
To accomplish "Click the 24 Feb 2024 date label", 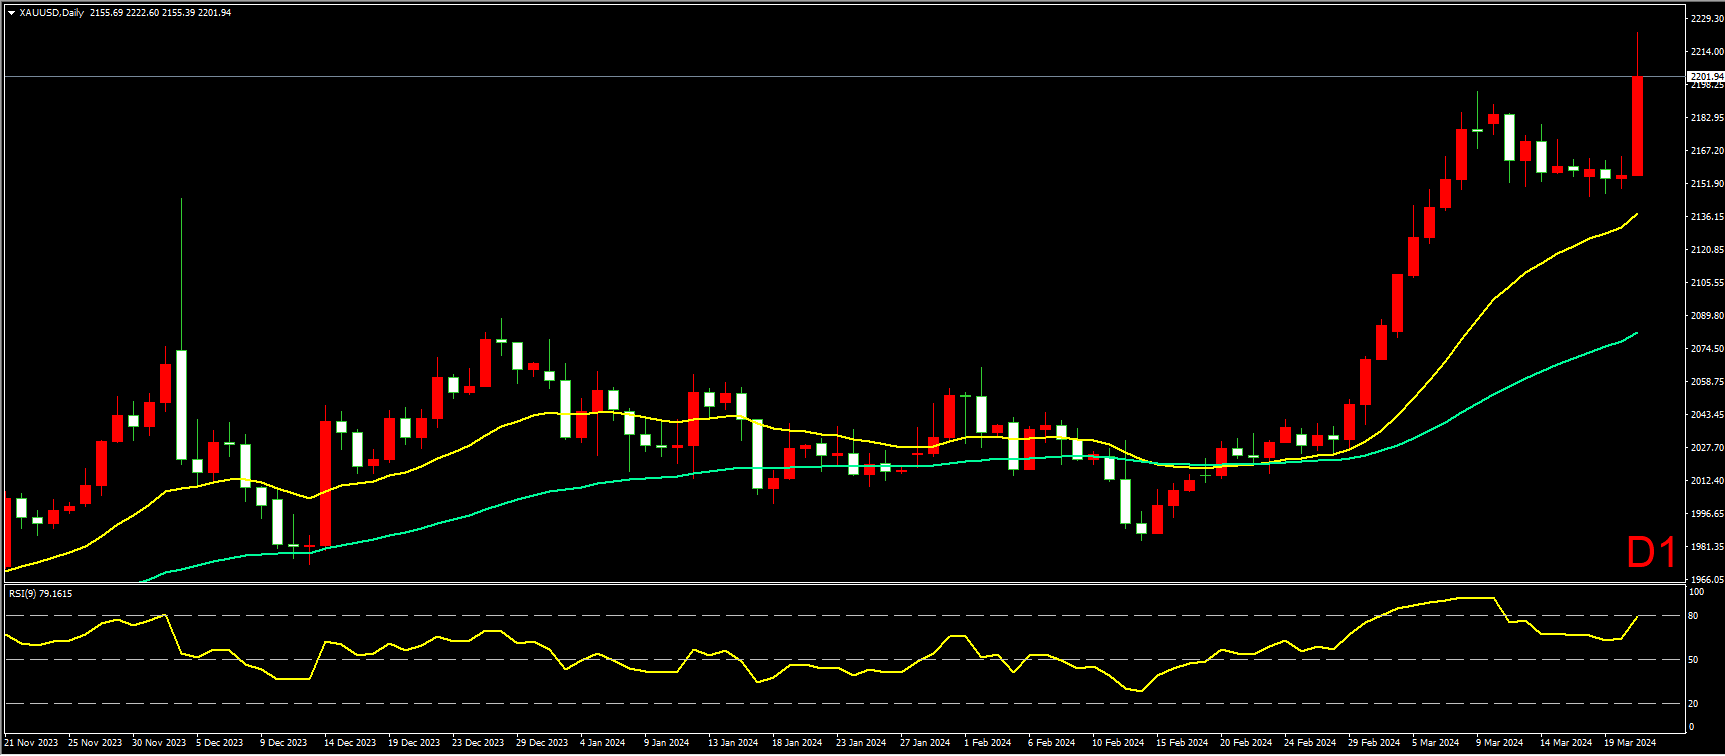I will coord(1310,743).
